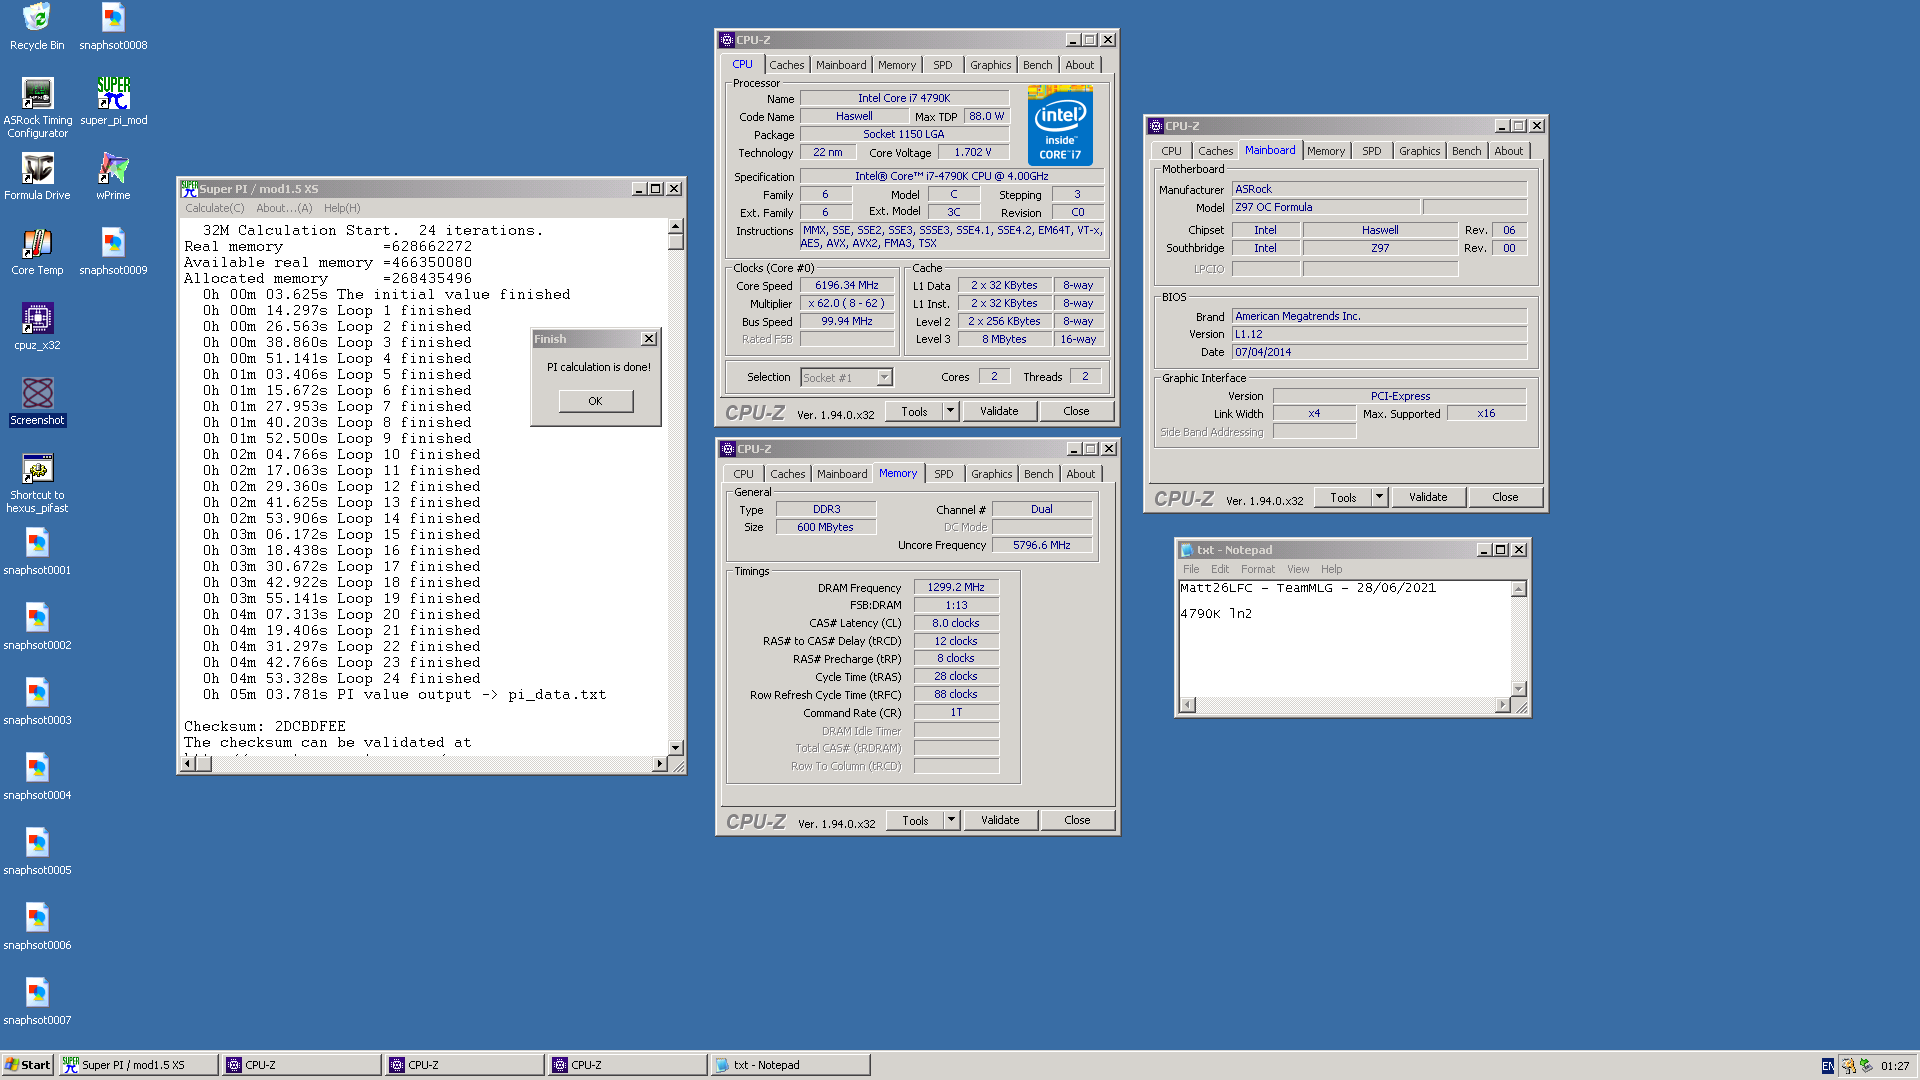Click the taskbar clock 01:27

(x=1895, y=1066)
